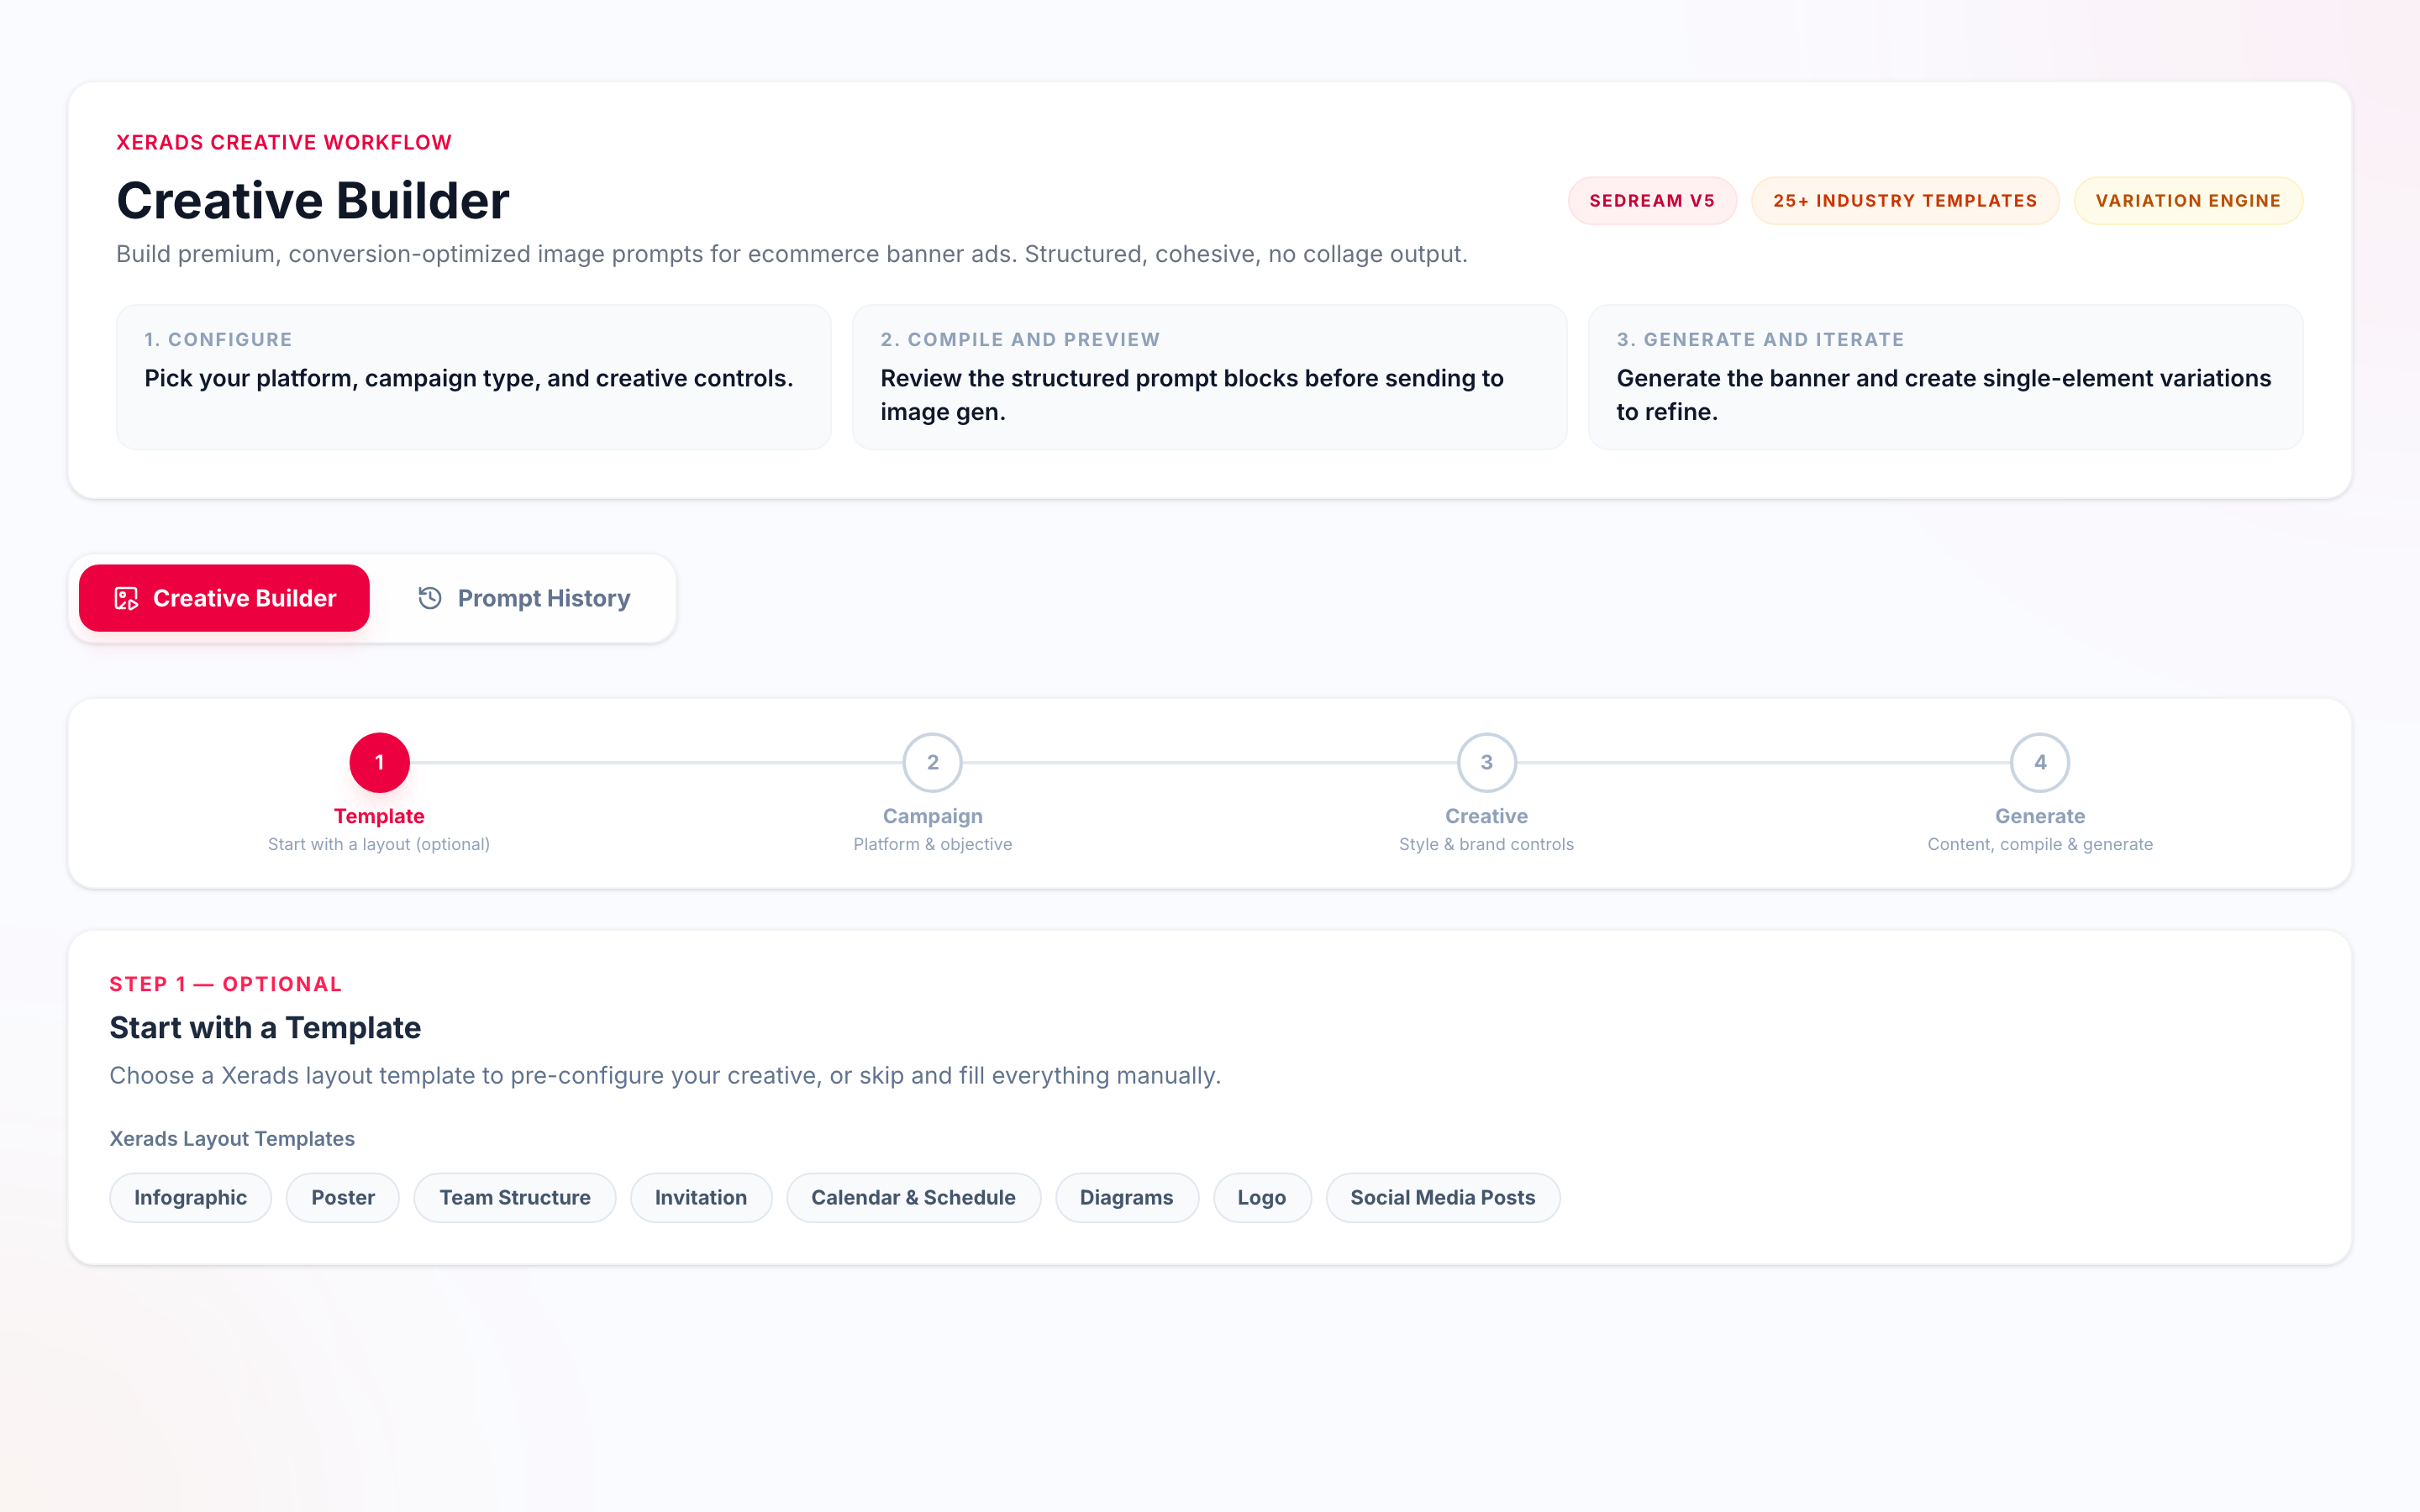Click the clock history icon beside Prompt History
The image size is (2420, 1512).
coord(430,598)
